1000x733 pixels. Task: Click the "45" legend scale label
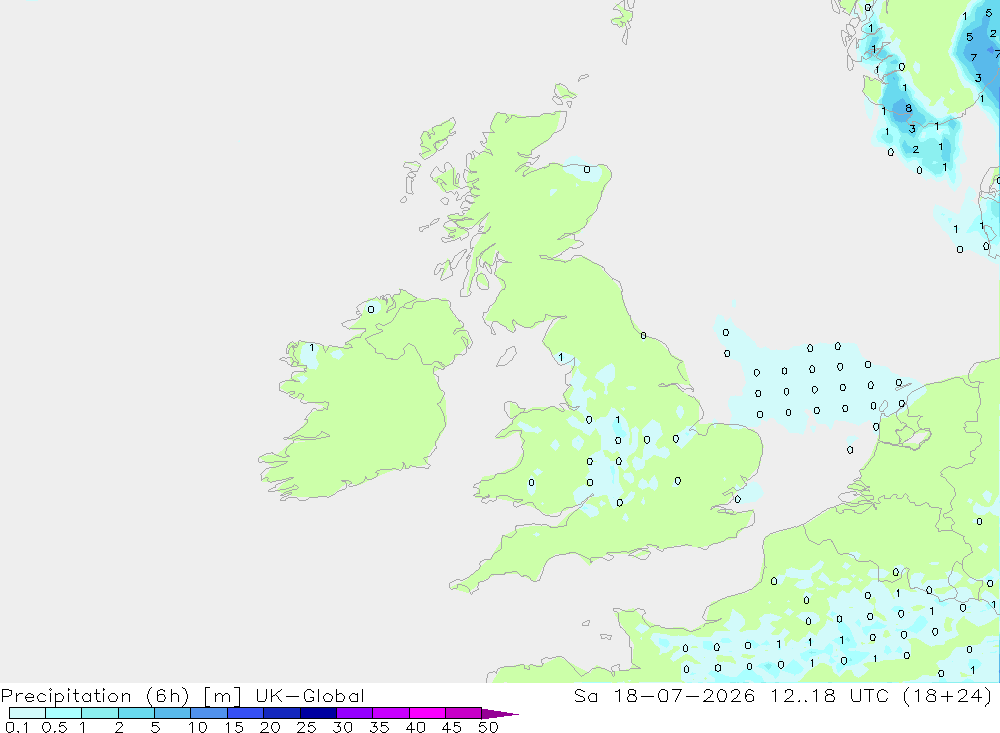452,727
